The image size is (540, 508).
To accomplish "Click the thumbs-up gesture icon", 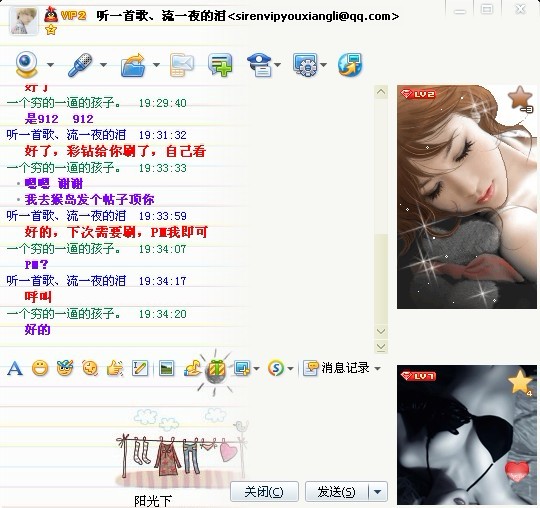I will 115,368.
